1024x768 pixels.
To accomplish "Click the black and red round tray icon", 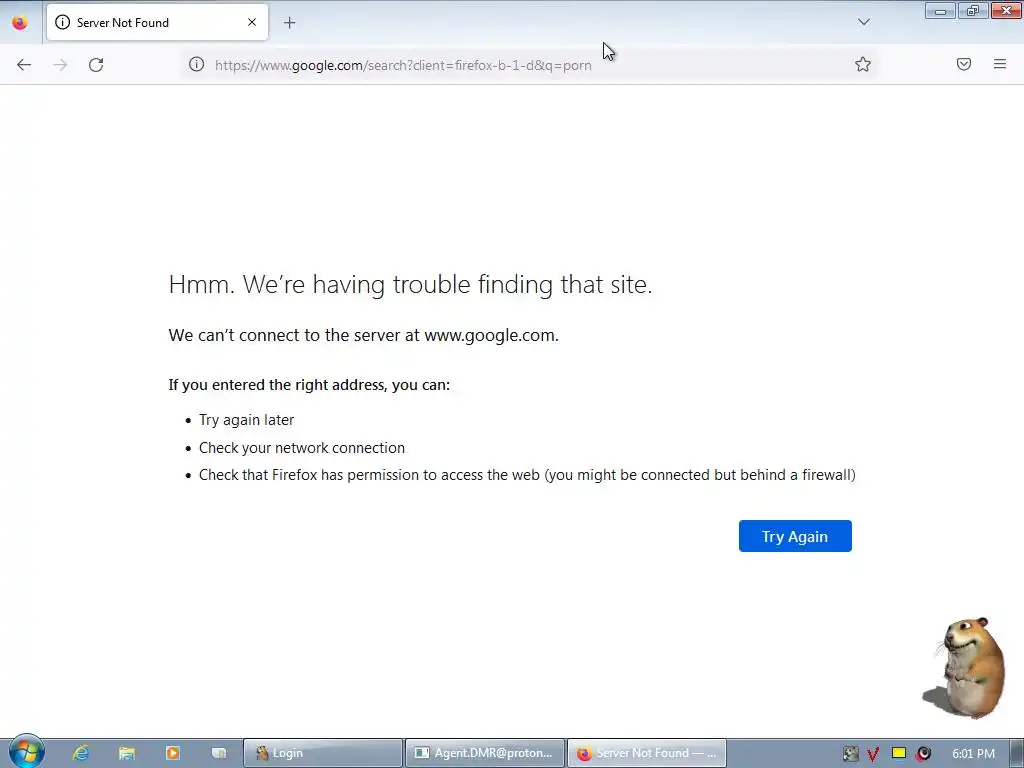I will pyautogui.click(x=923, y=754).
